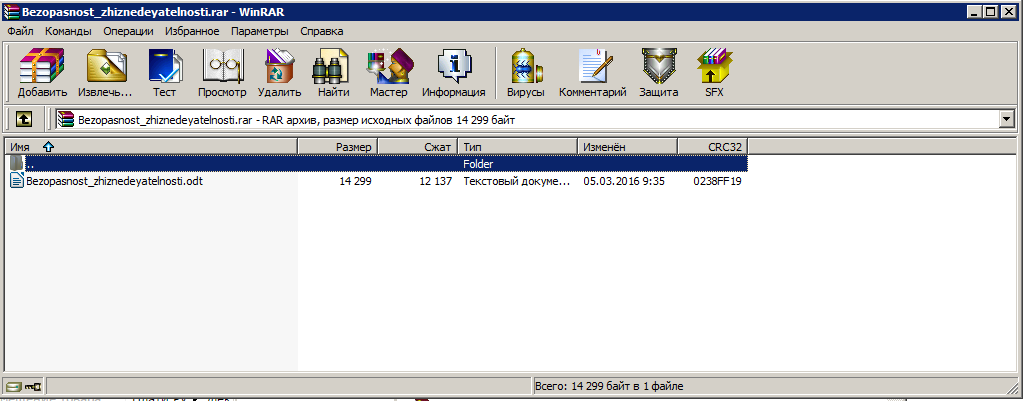
Task: Click the WinRAR icon in title bar
Action: click(10, 12)
